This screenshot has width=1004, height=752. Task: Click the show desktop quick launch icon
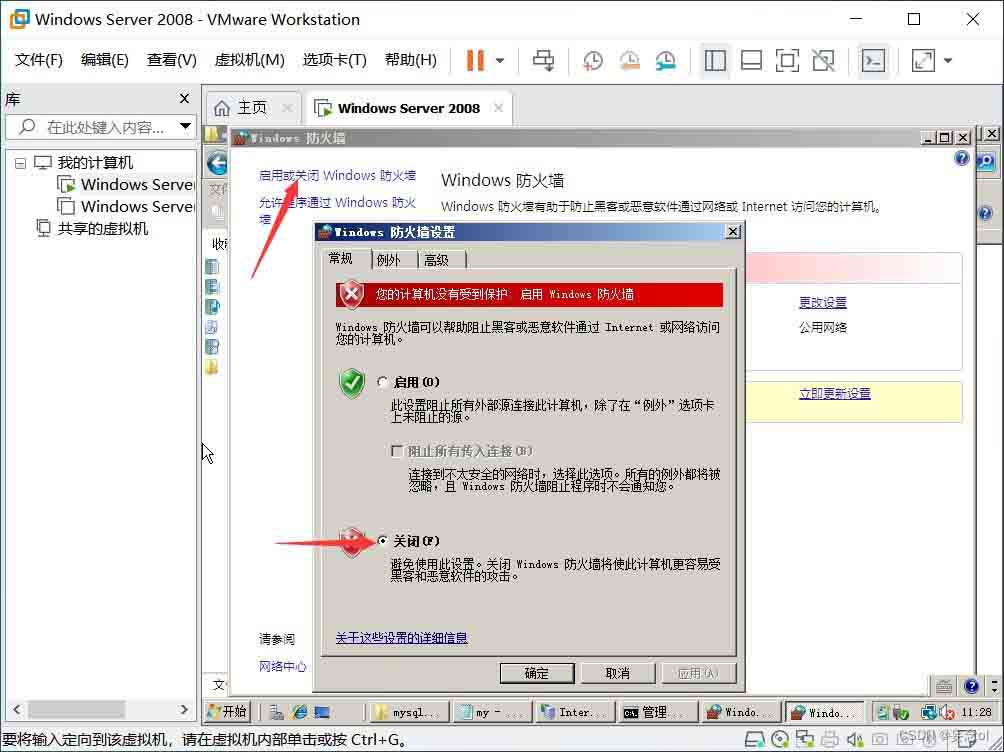coord(321,712)
